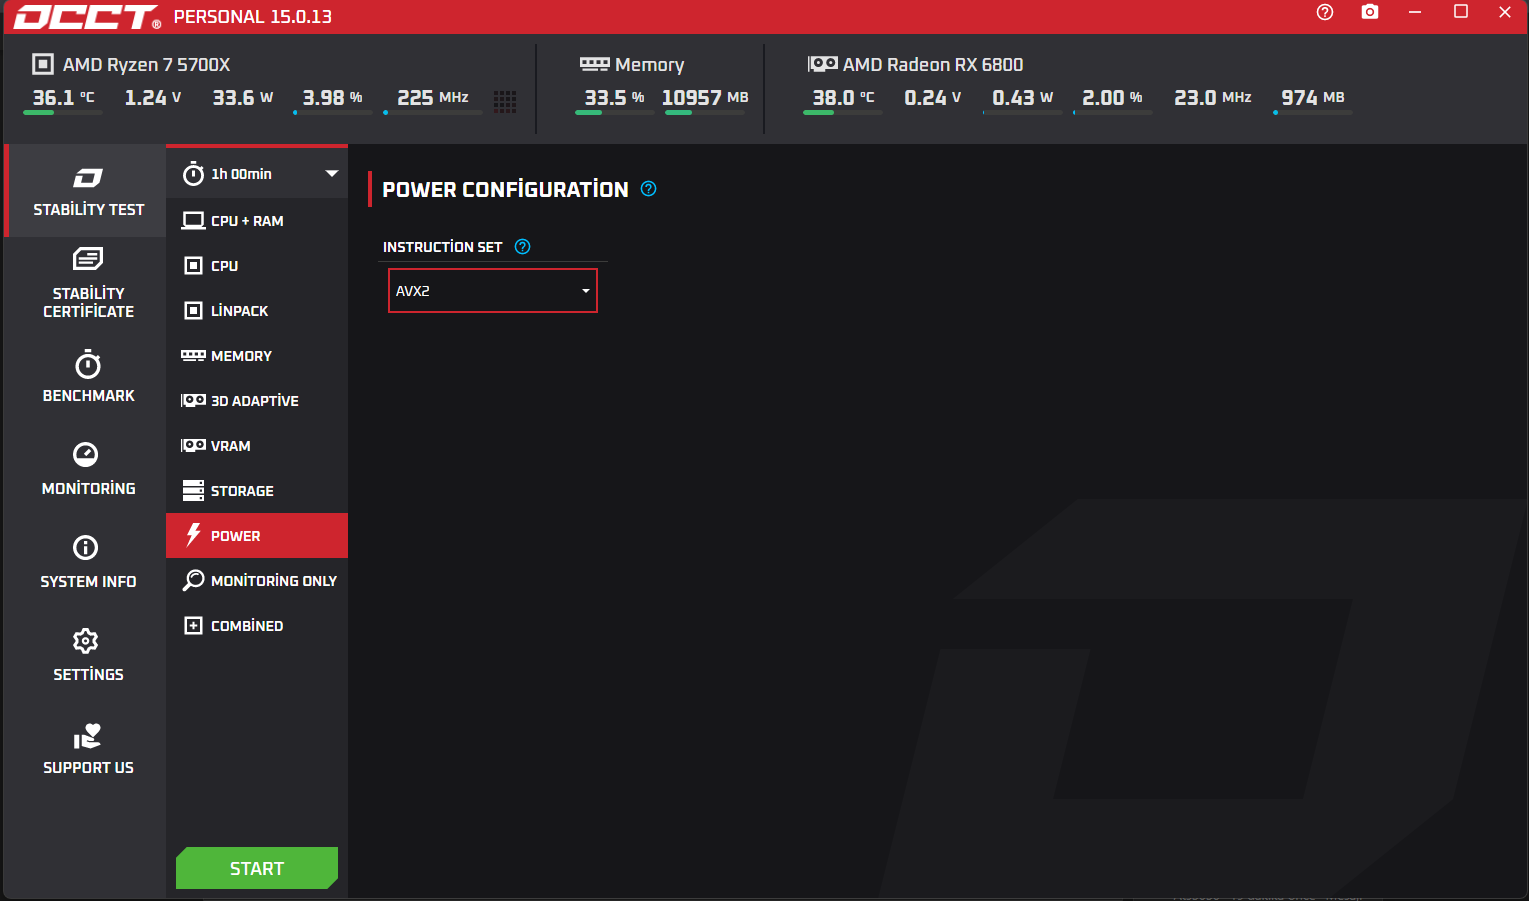This screenshot has height=901, width=1529.
Task: Click the GPU usage value 2.00 %
Action: (1112, 98)
